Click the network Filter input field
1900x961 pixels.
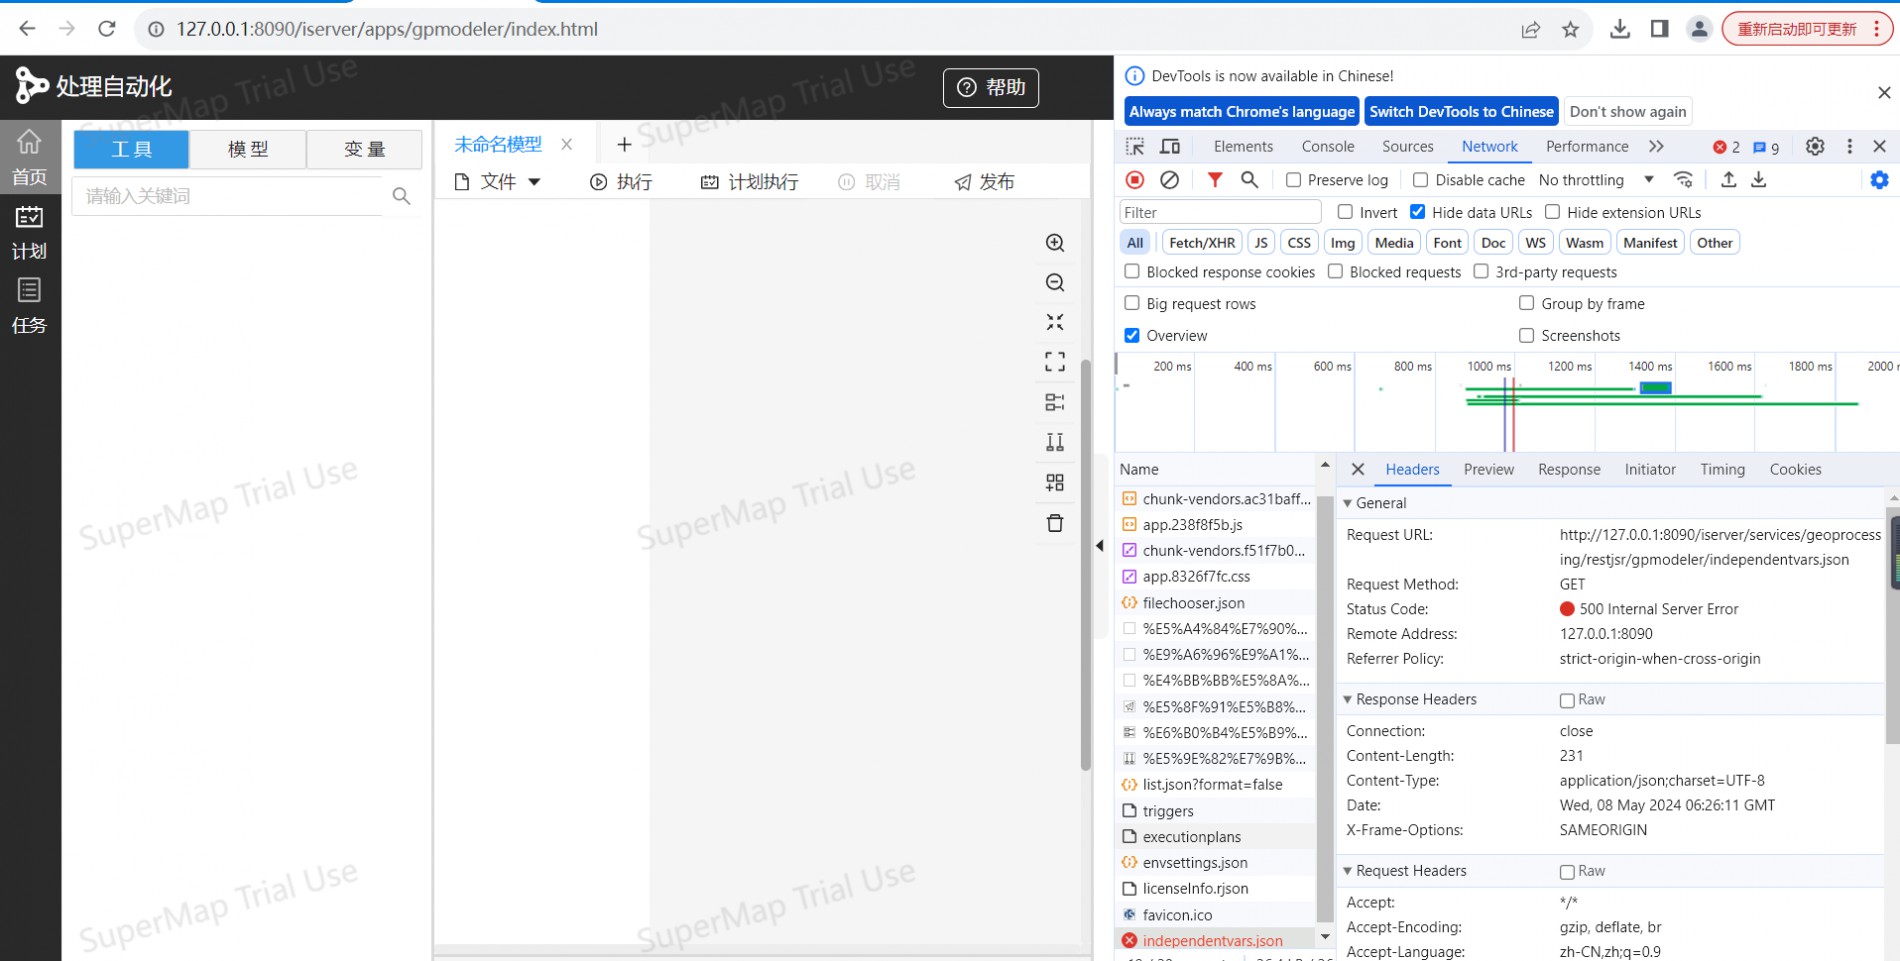(1220, 212)
